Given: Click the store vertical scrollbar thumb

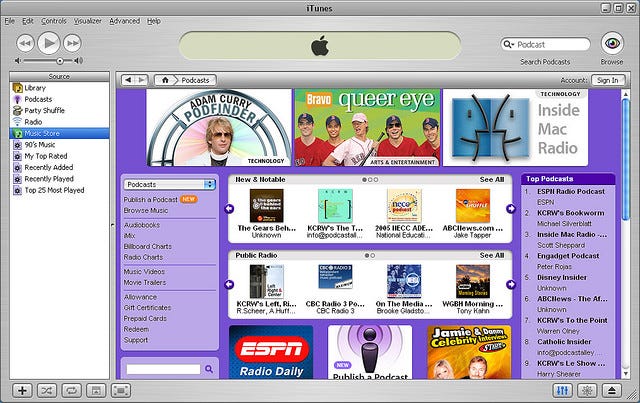Looking at the screenshot, I should (626, 160).
